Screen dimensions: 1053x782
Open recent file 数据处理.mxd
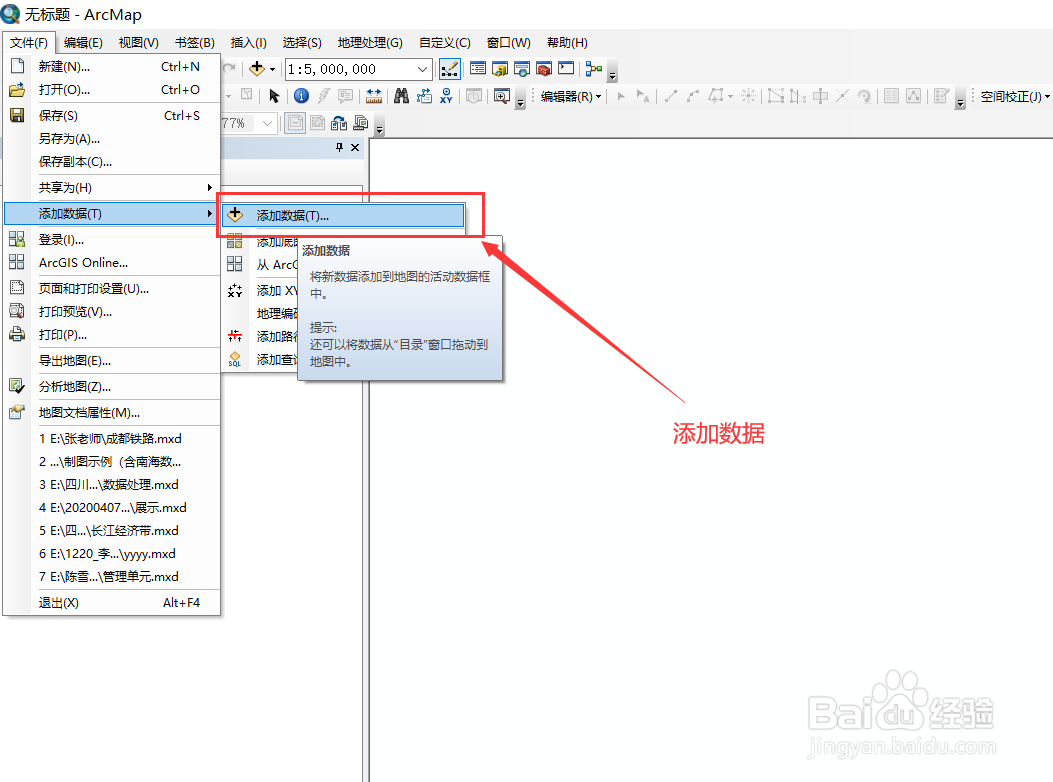(x=112, y=485)
